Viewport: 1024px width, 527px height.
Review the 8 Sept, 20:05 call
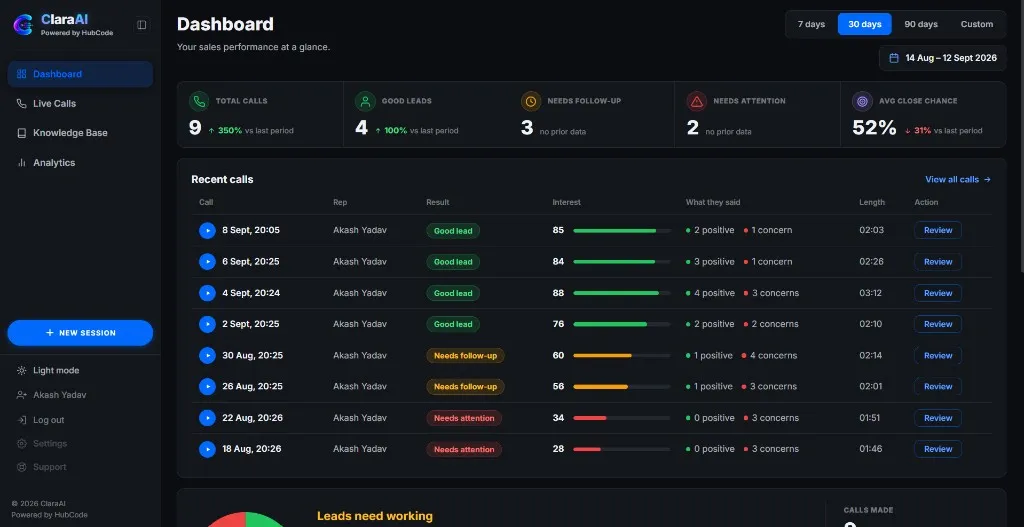(x=938, y=231)
